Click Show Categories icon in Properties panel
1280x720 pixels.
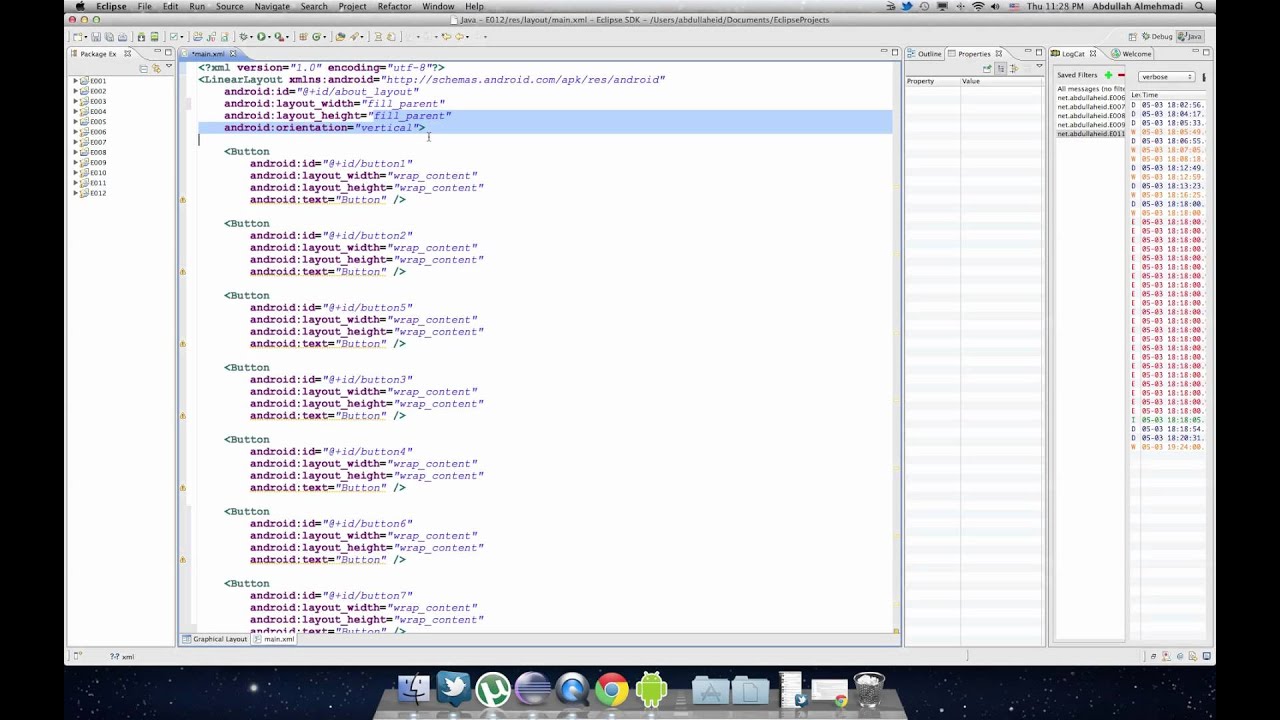[x=1001, y=69]
